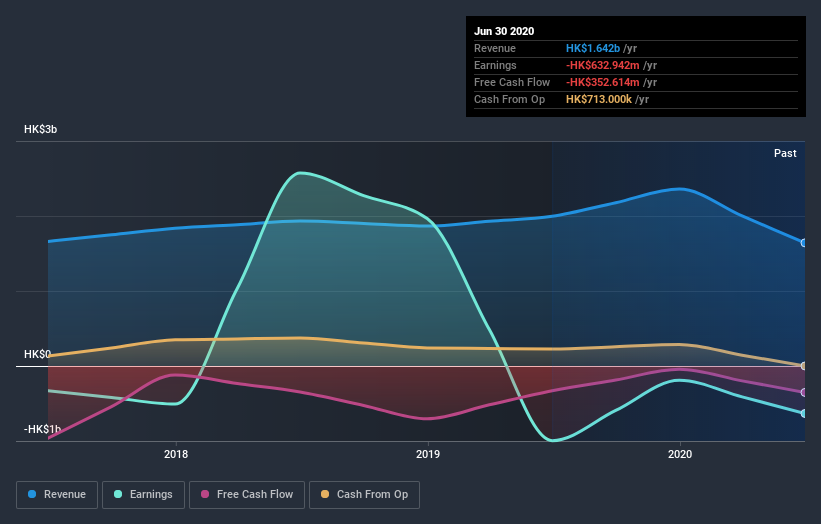Click the HK$3b y-axis label

point(40,129)
